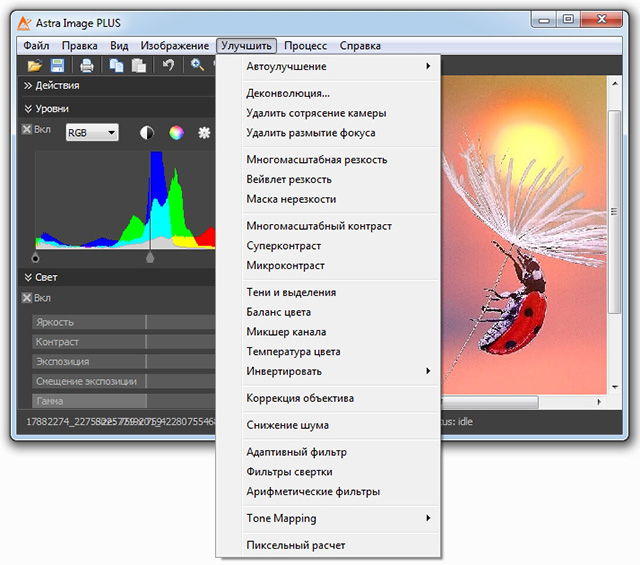Click the Copy icon in toolbar
Viewport: 640px width, 565px height.
click(117, 66)
